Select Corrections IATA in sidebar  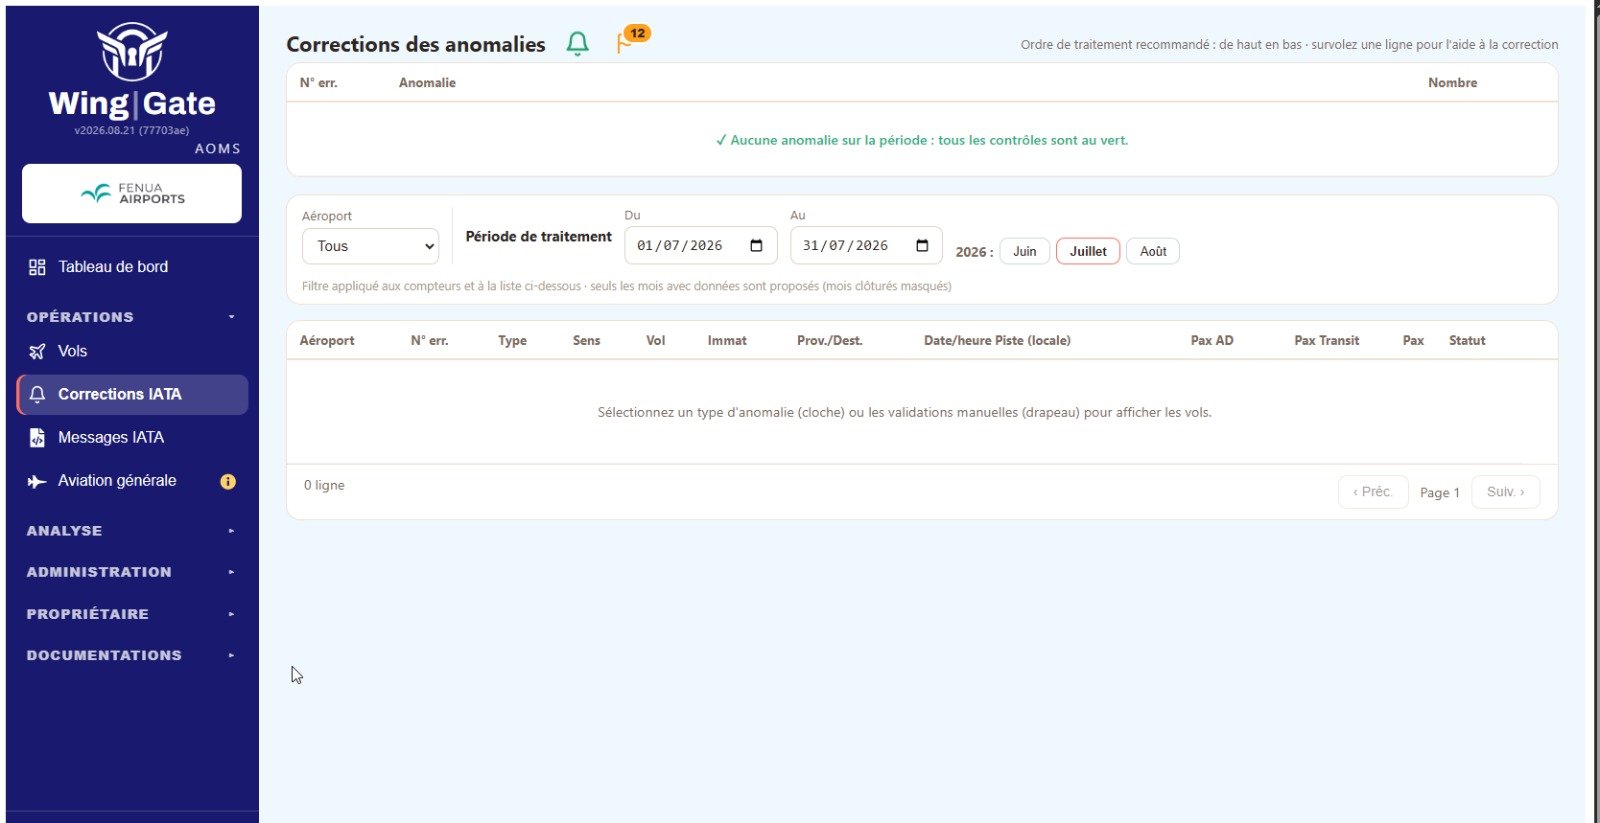coord(133,394)
